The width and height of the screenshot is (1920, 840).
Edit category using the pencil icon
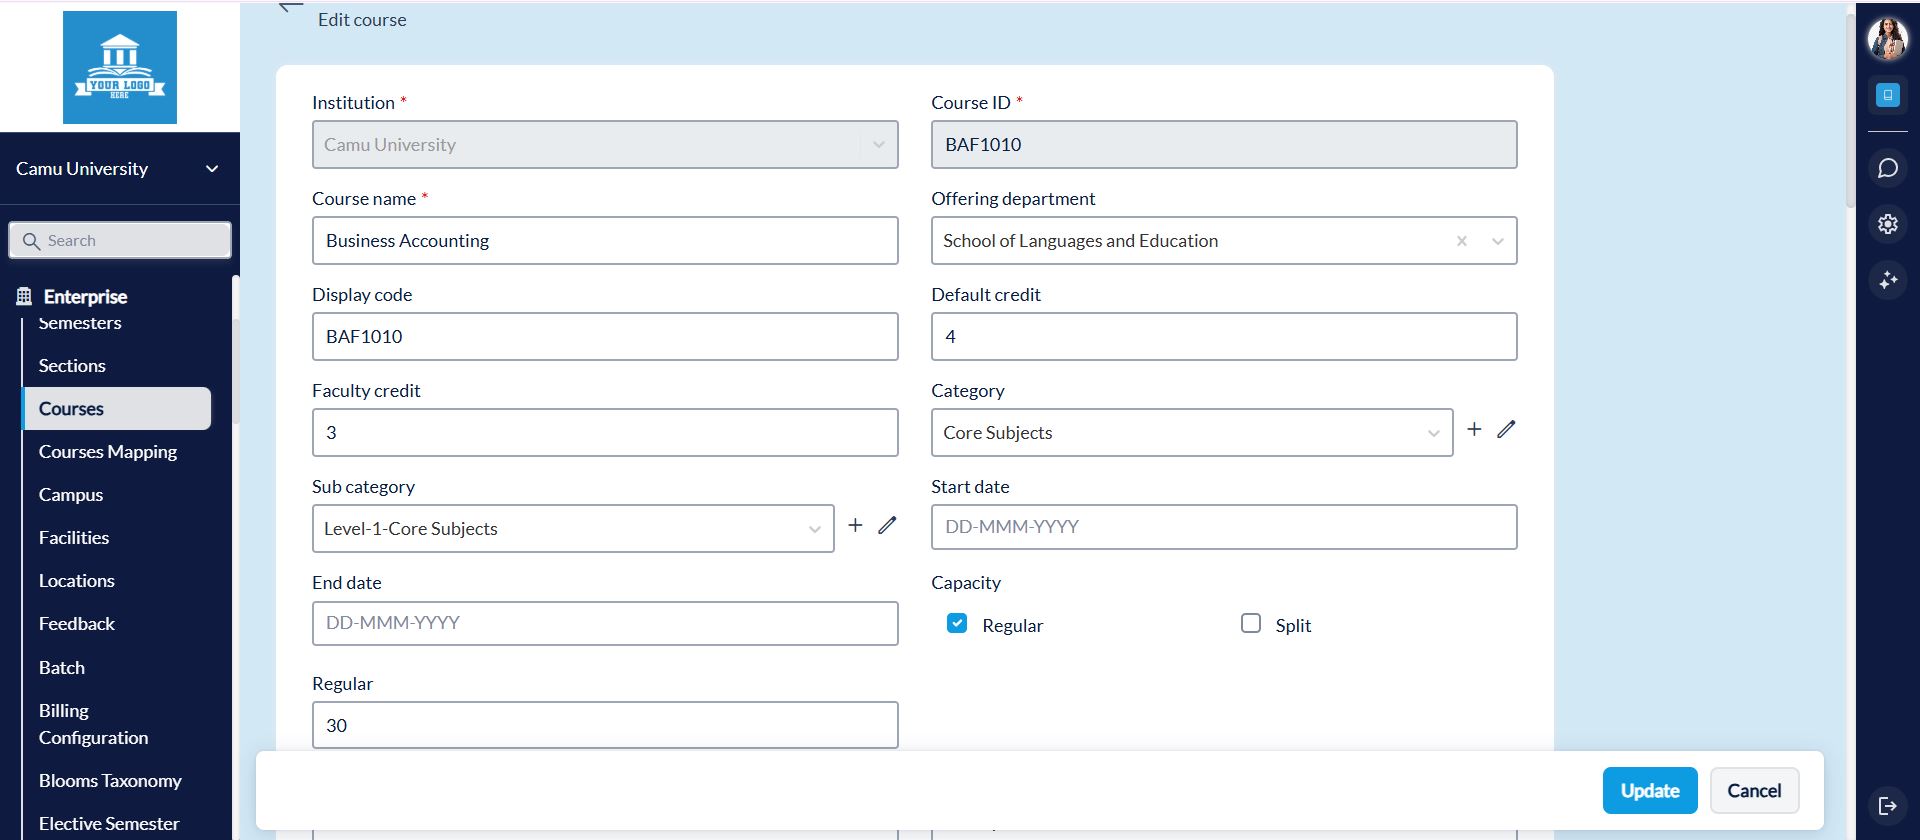pyautogui.click(x=1506, y=429)
